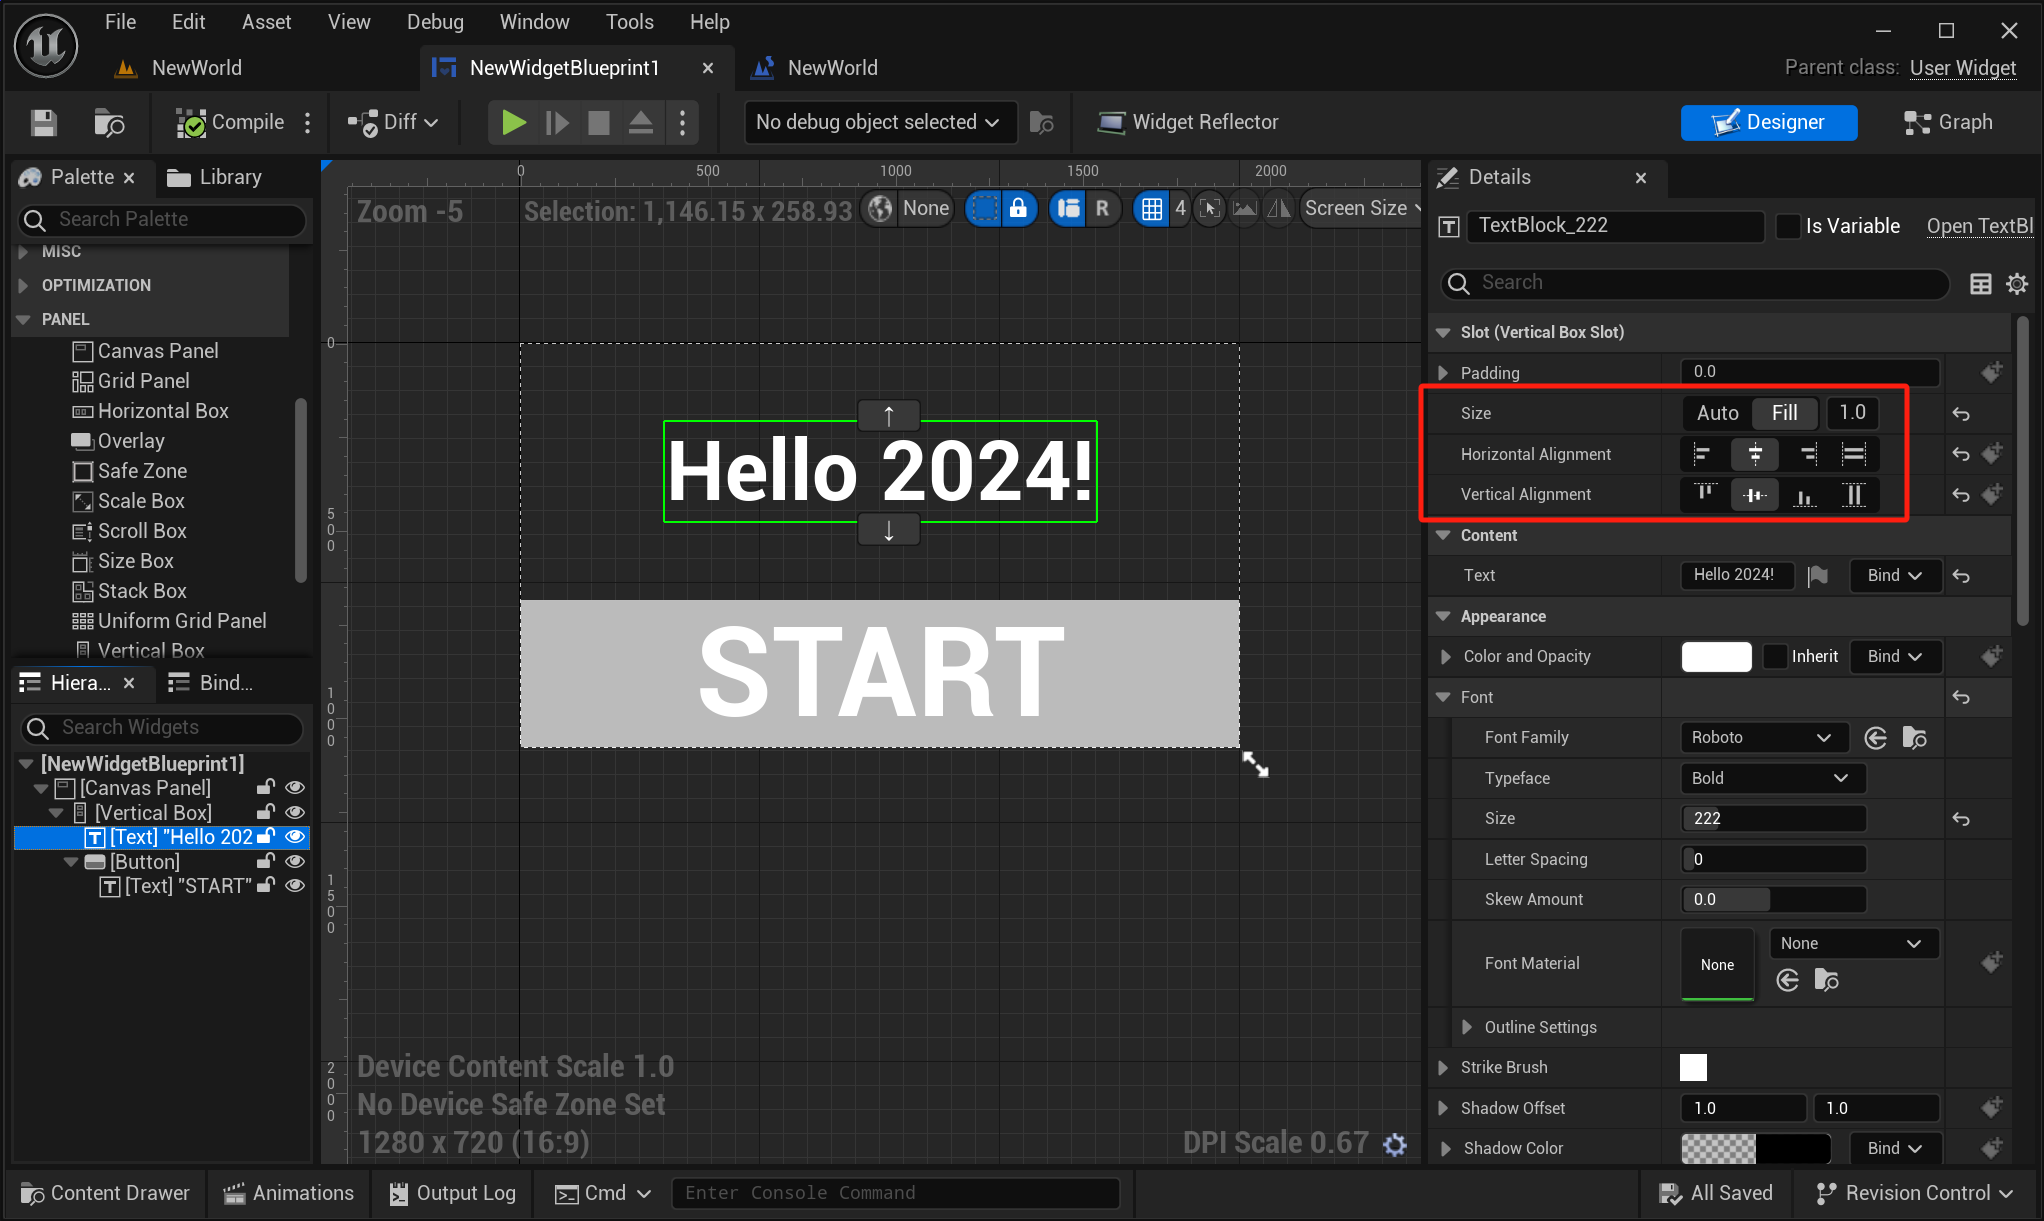Expand the OPTIMIZATION palette category

[x=23, y=285]
